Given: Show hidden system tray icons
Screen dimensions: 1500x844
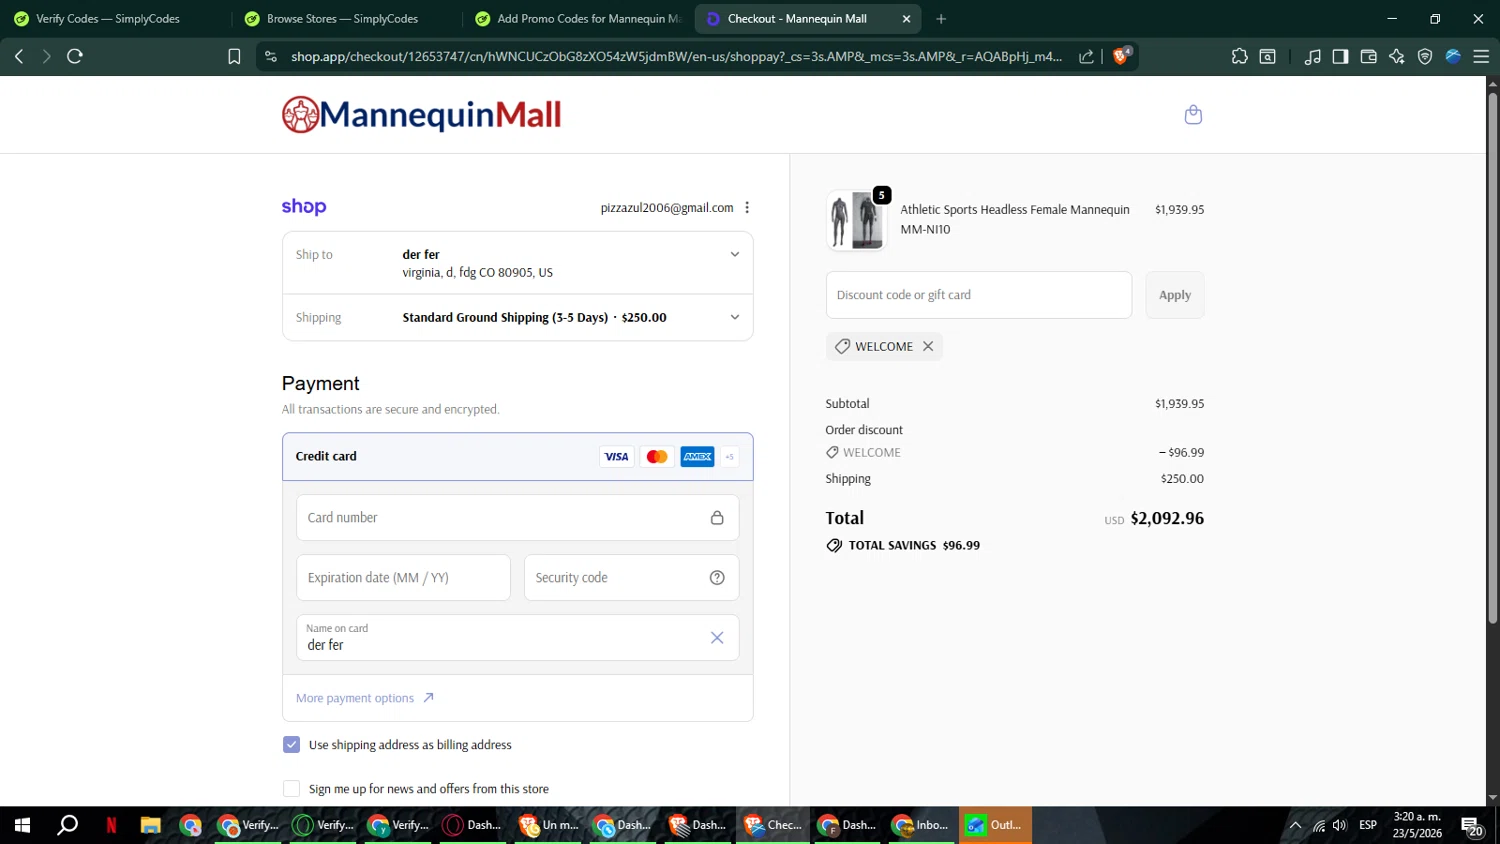Looking at the screenshot, I should (1295, 825).
